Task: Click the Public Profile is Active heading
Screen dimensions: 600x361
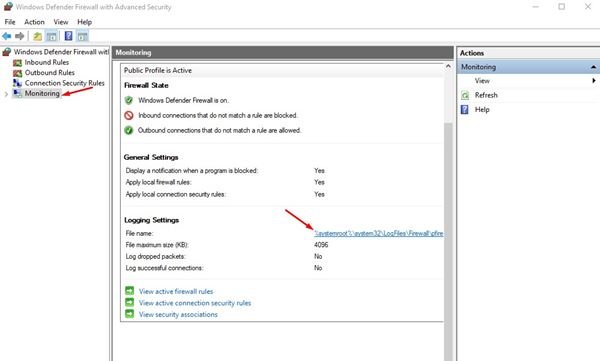Action: [158, 70]
